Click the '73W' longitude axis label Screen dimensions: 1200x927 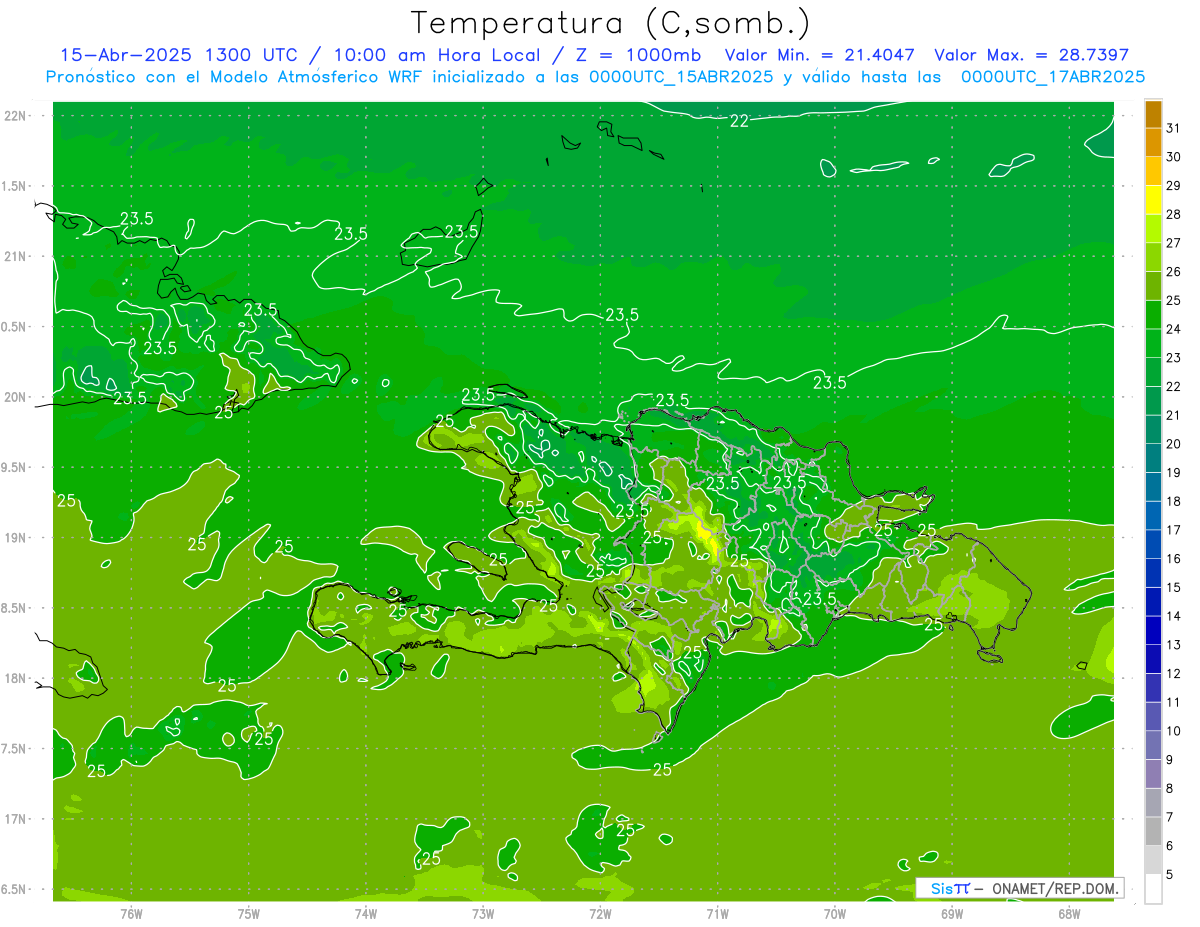click(x=483, y=913)
